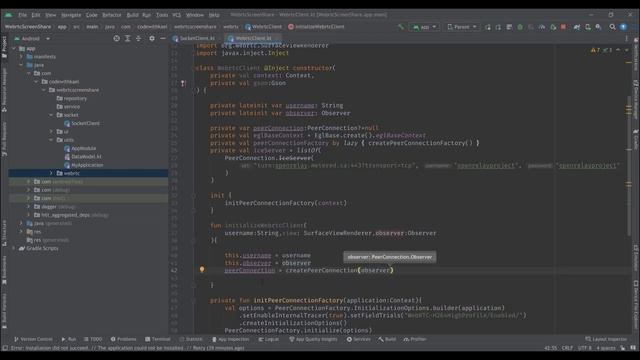
Task: Open the device selector dropdown
Action: (x=462, y=27)
